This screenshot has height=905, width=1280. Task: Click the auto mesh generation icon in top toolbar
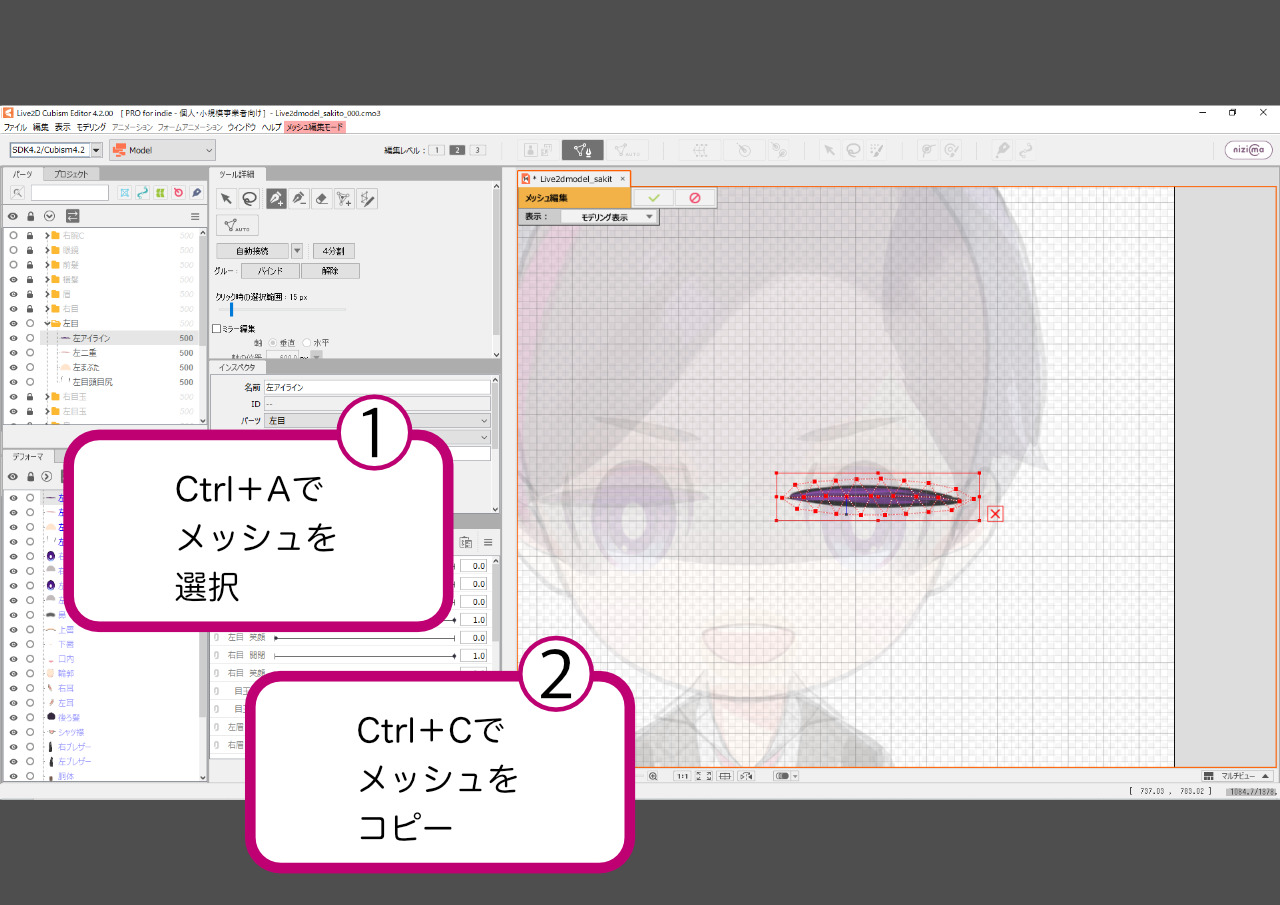click(x=627, y=150)
